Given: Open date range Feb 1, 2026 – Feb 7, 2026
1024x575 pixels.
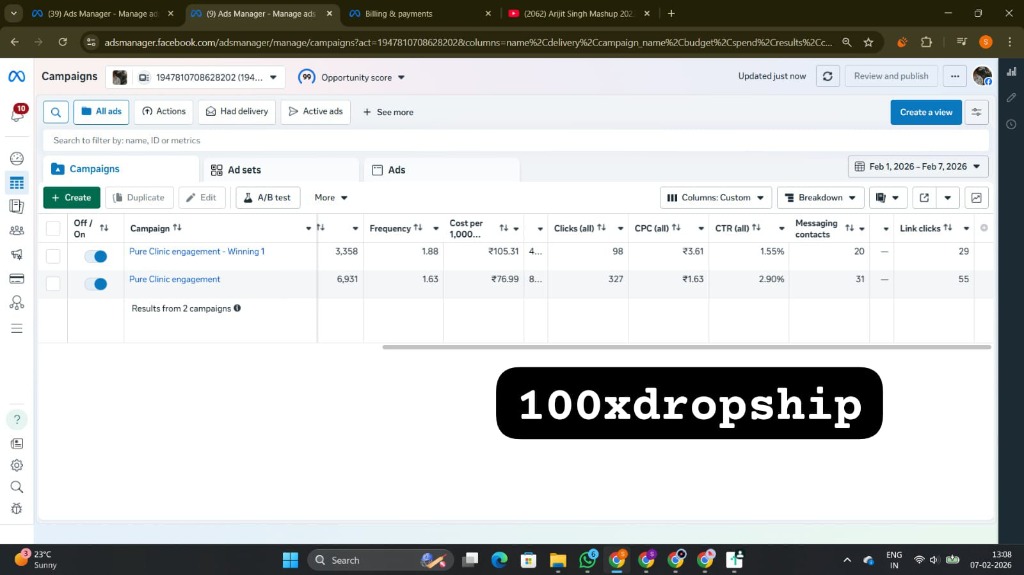Looking at the screenshot, I should 918,167.
